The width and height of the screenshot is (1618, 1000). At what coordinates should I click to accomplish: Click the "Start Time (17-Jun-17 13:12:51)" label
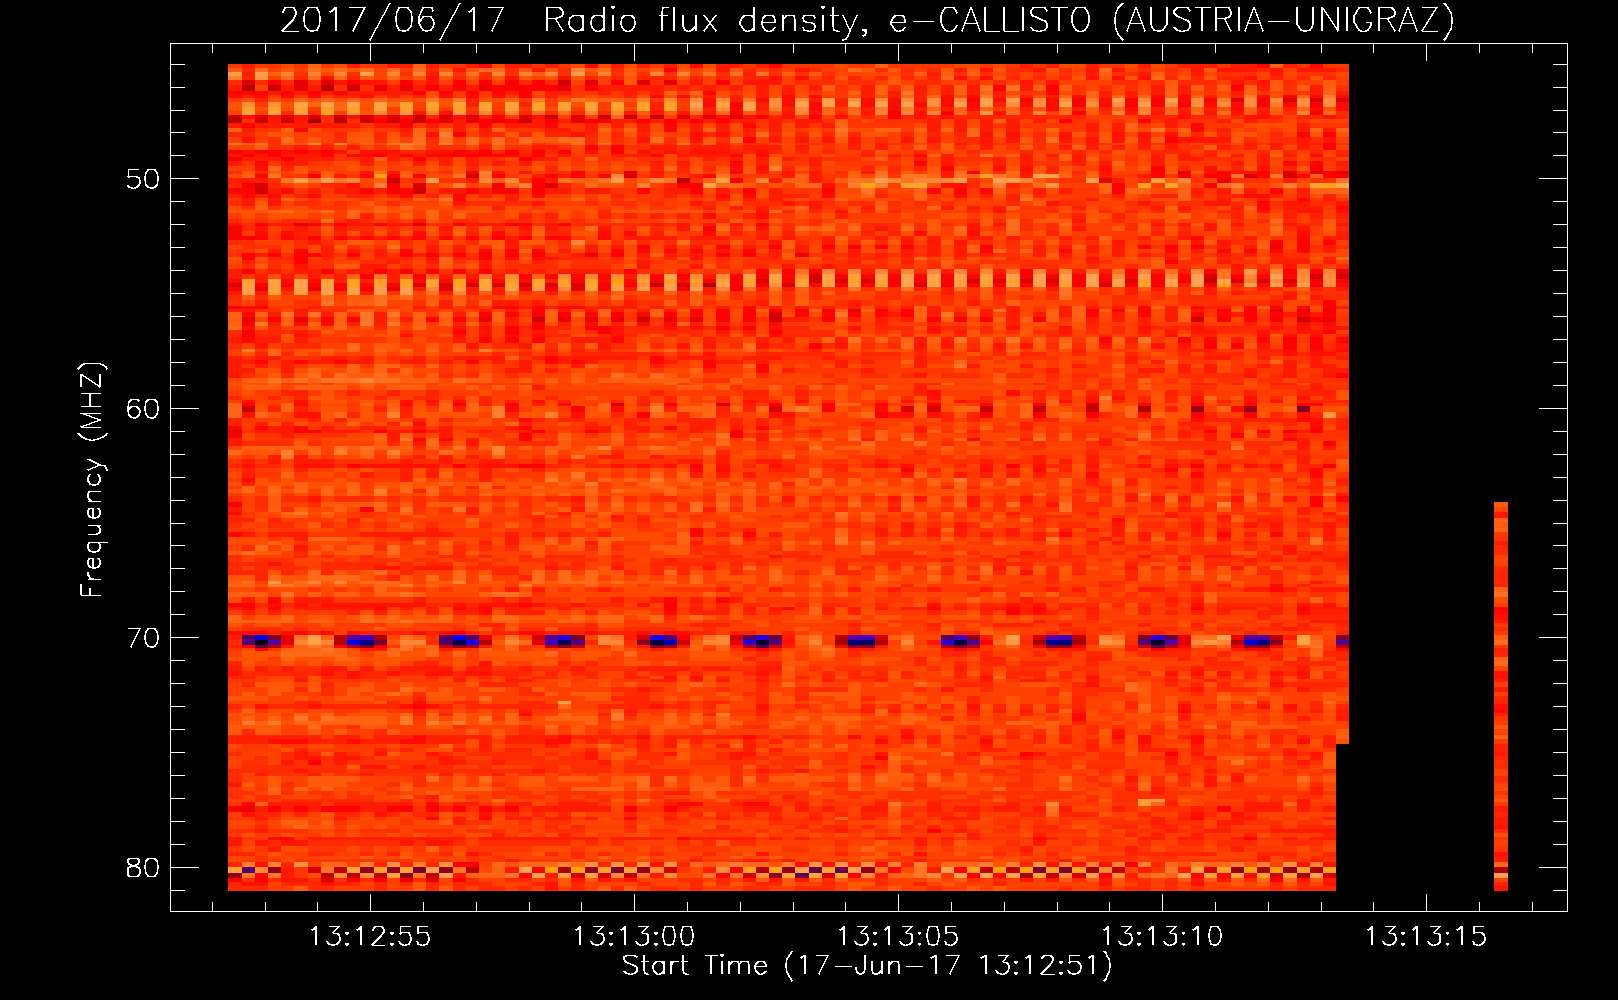pos(867,966)
